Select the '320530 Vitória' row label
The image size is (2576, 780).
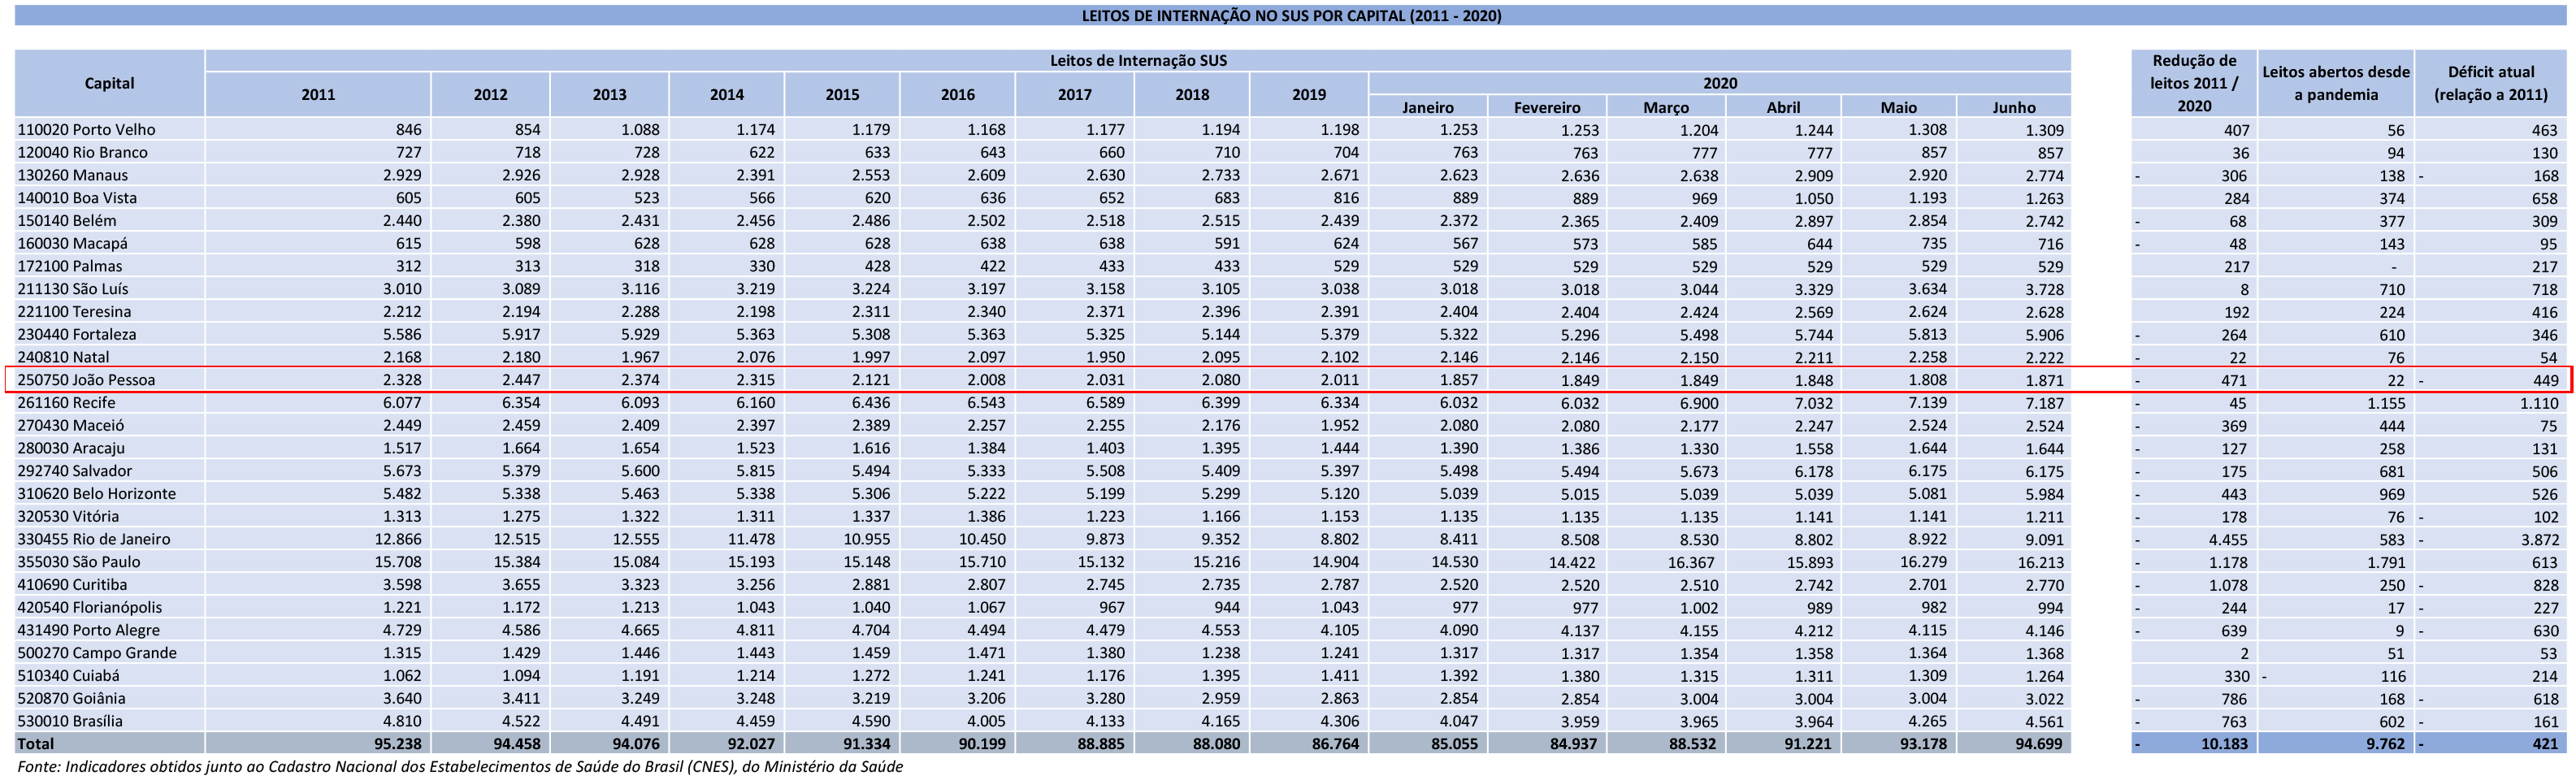(68, 517)
